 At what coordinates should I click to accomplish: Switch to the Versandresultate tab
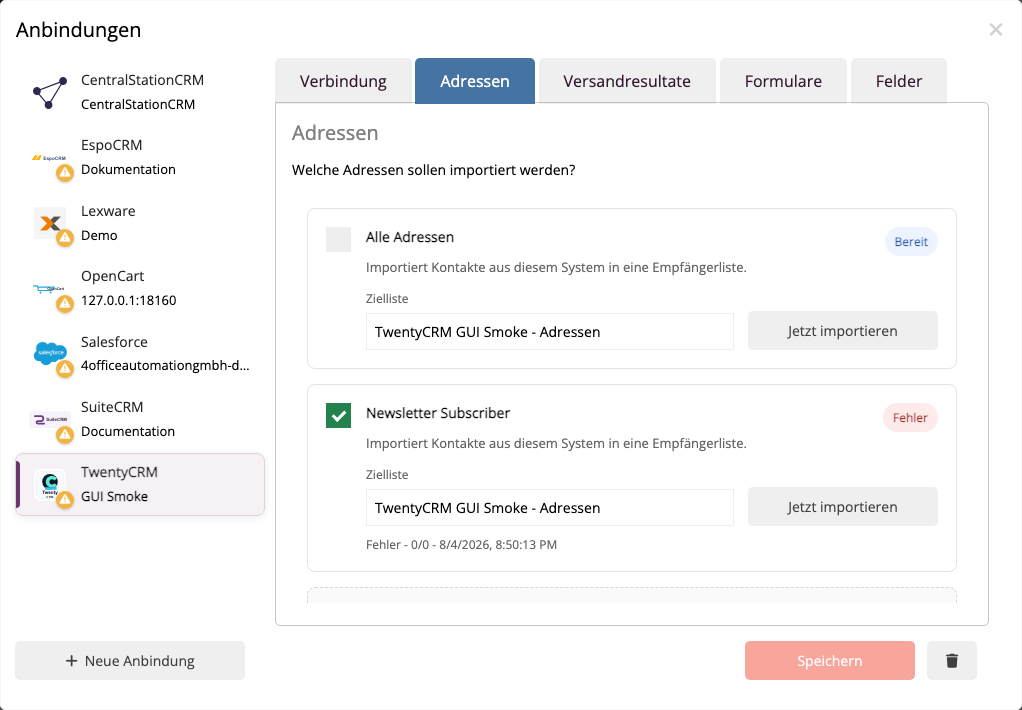click(627, 81)
